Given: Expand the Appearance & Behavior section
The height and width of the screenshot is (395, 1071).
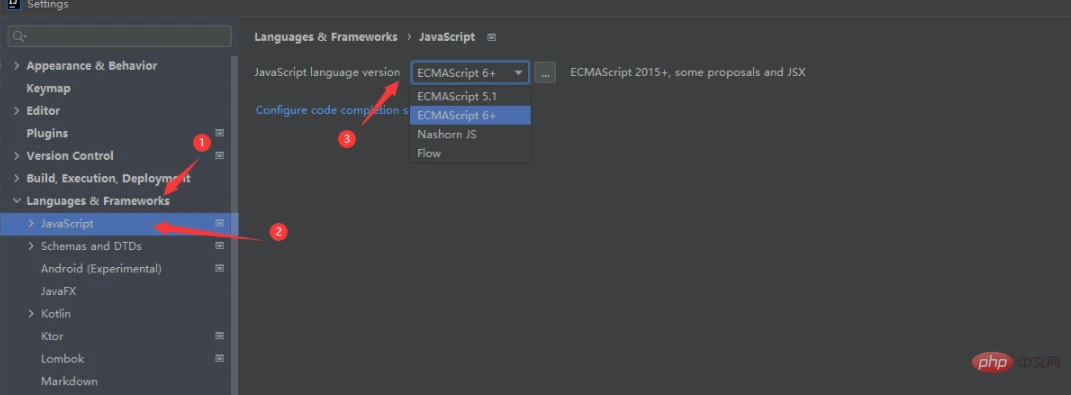Looking at the screenshot, I should (16, 66).
